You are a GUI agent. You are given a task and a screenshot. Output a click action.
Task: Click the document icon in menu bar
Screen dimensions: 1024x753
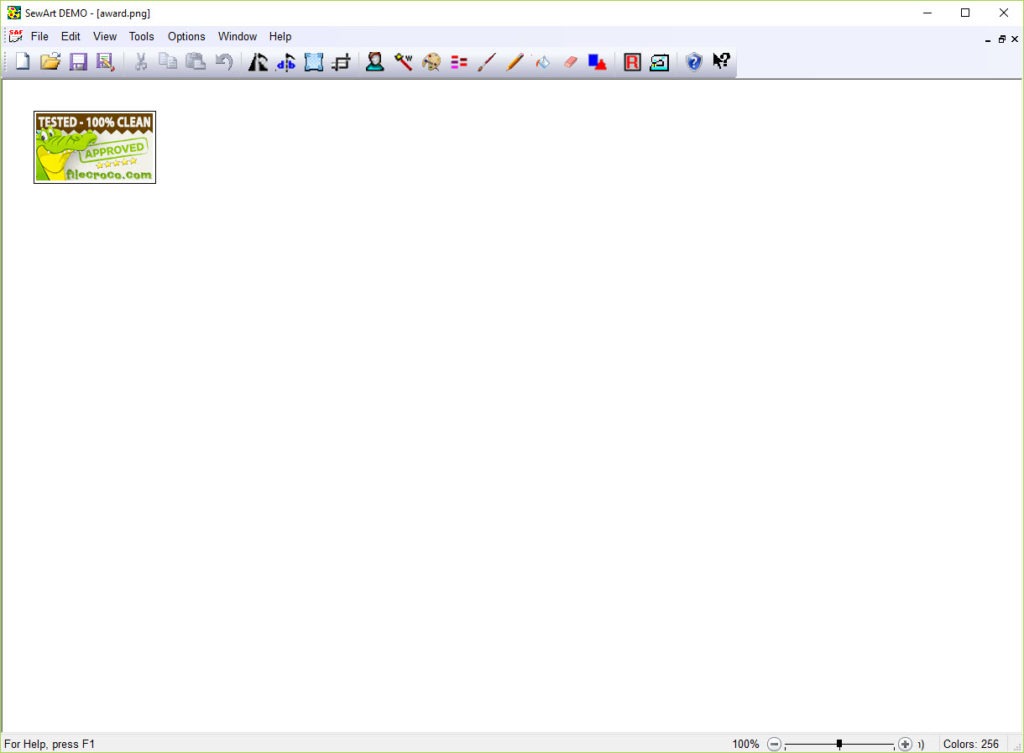15,36
